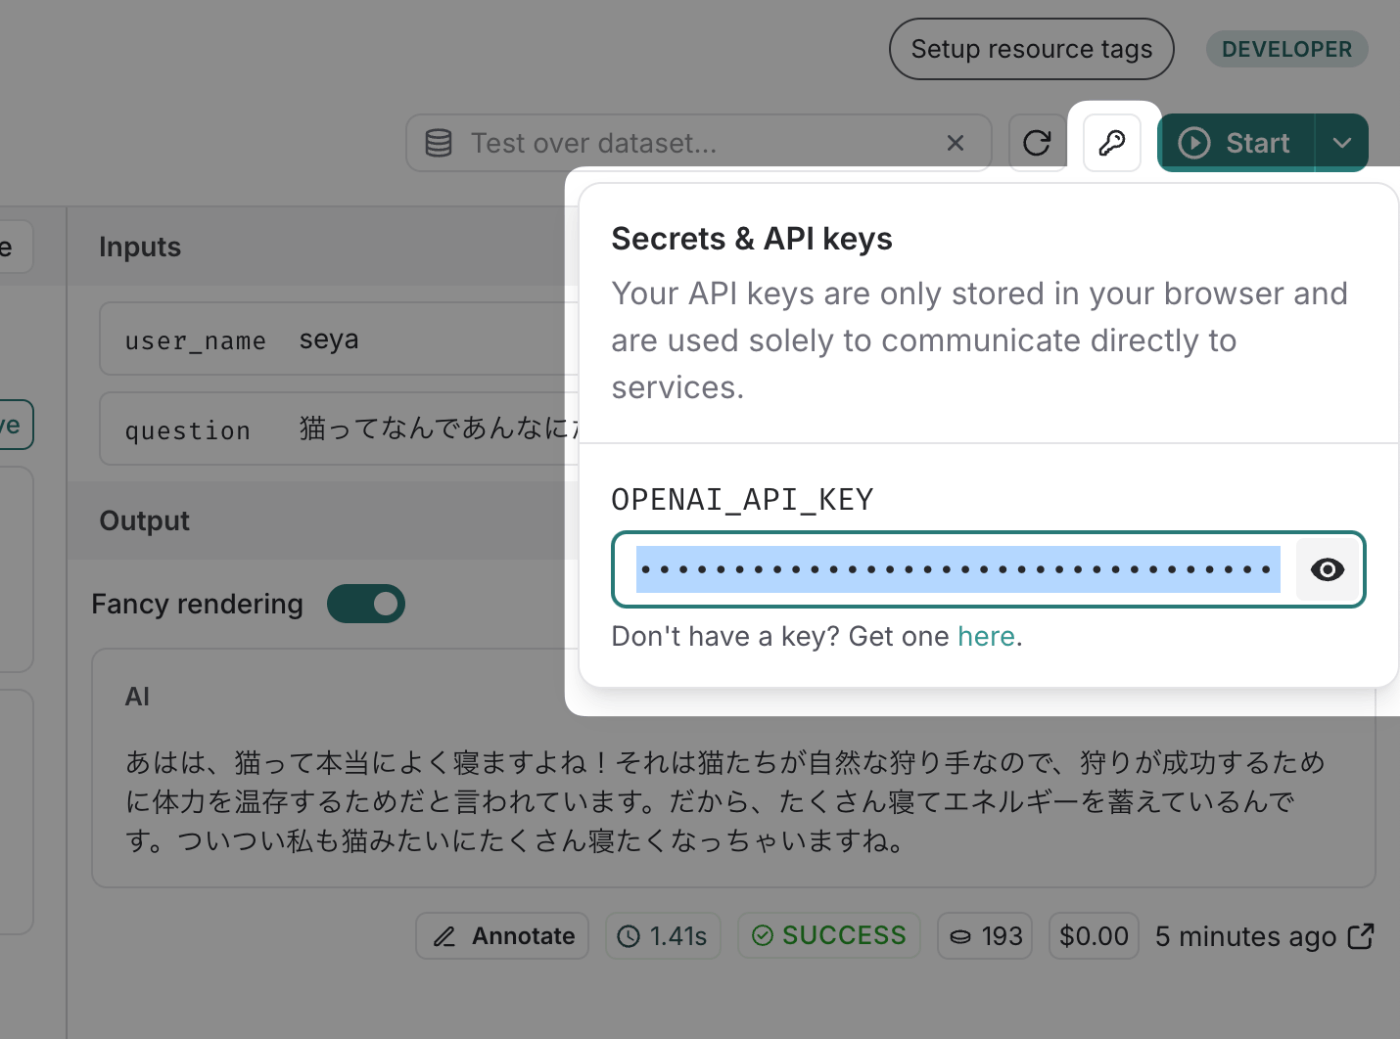Click the SUCCESS status badge
The height and width of the screenshot is (1039, 1400).
[x=829, y=936]
